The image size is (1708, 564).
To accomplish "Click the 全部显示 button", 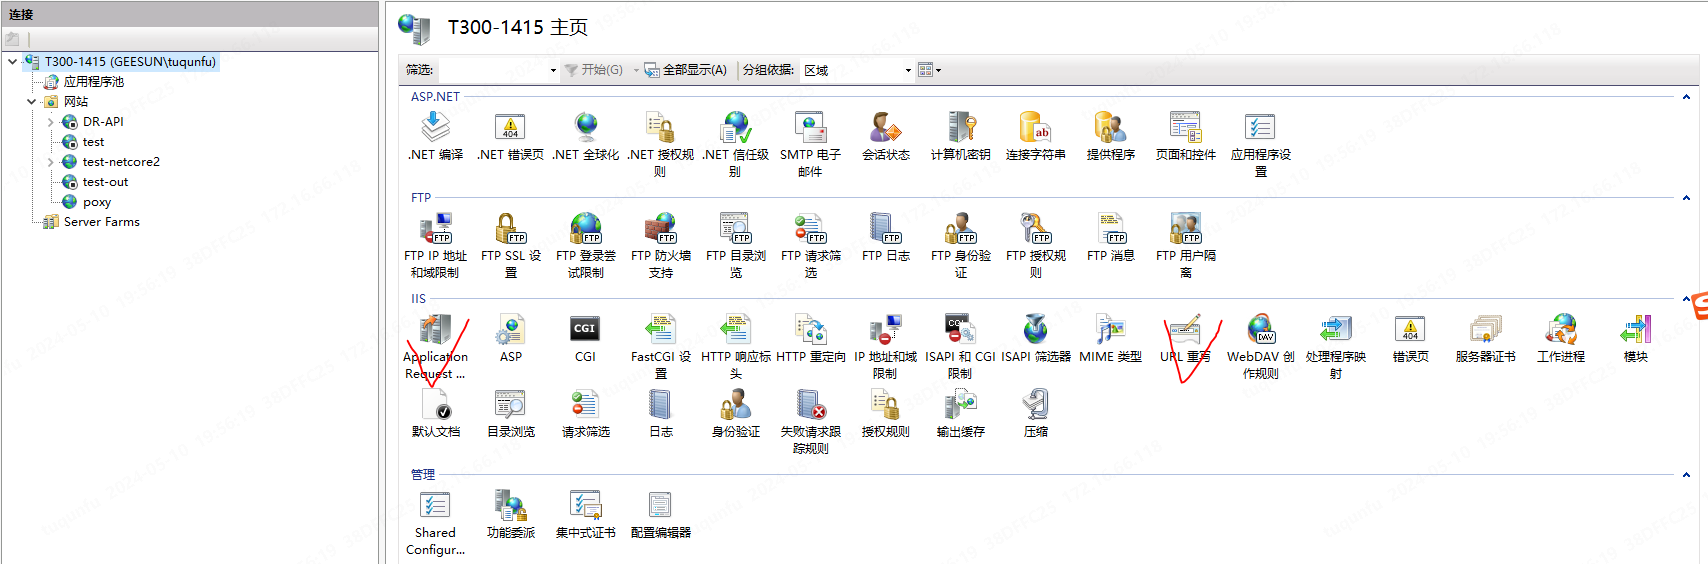I will pos(686,70).
